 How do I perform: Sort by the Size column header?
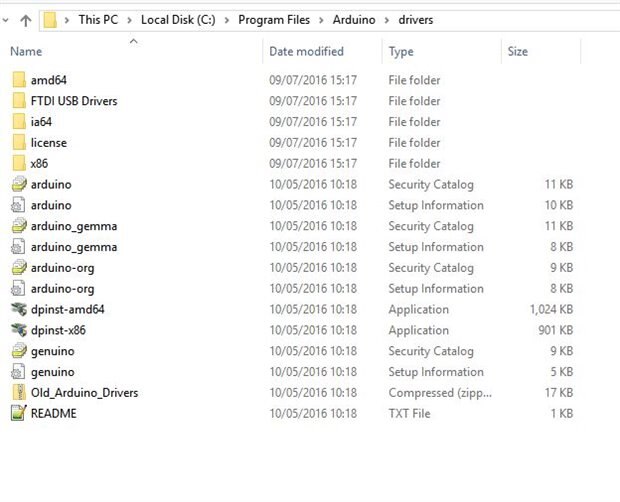click(x=517, y=51)
